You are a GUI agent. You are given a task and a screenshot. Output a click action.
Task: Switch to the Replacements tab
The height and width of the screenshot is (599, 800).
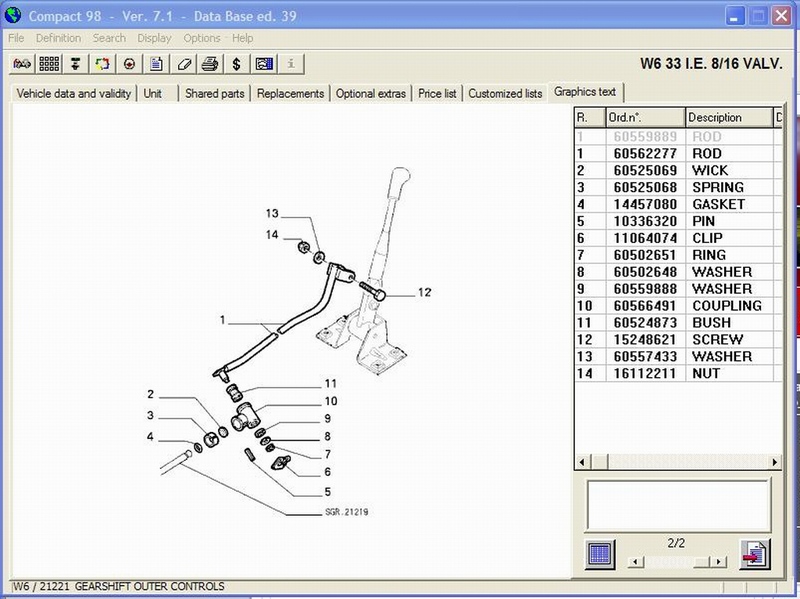click(x=290, y=93)
